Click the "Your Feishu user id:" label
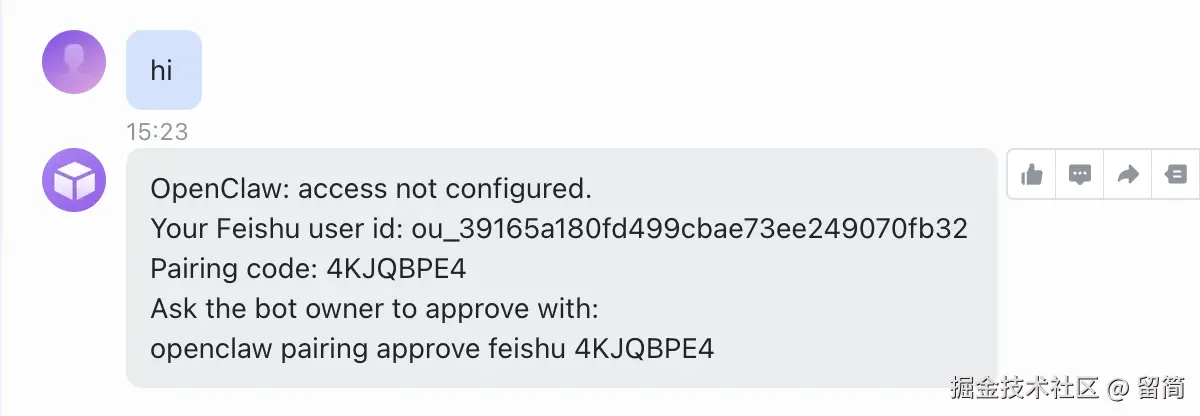Image resolution: width=1200 pixels, height=416 pixels. pos(277,229)
